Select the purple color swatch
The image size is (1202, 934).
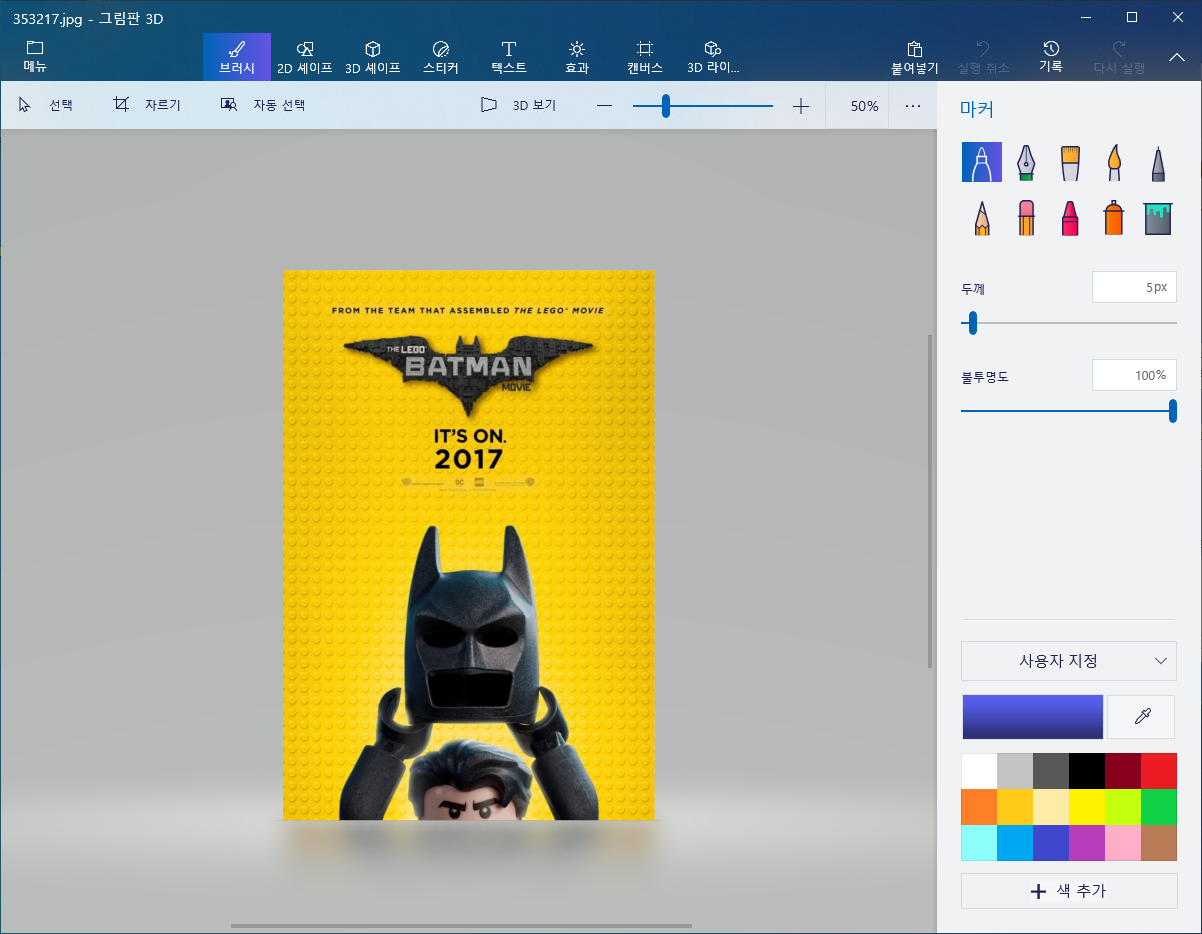[1087, 843]
